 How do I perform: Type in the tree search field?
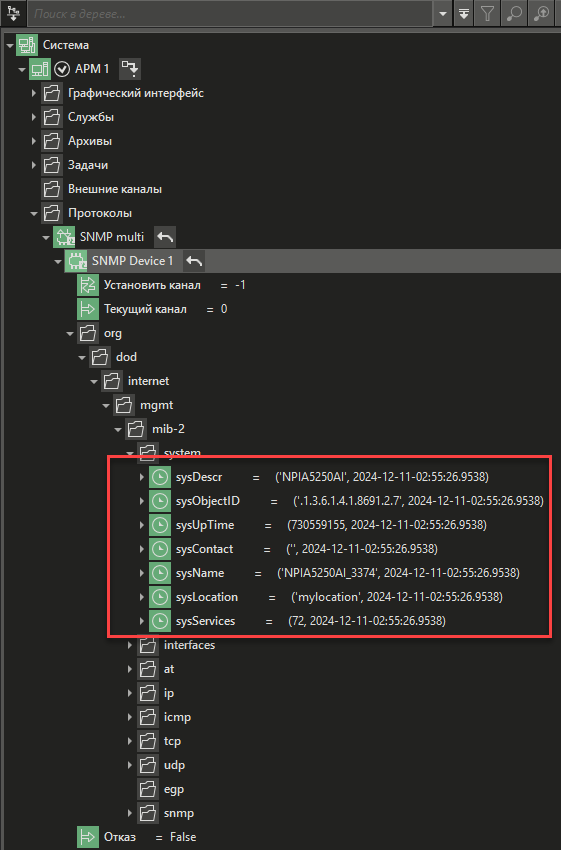(x=230, y=14)
